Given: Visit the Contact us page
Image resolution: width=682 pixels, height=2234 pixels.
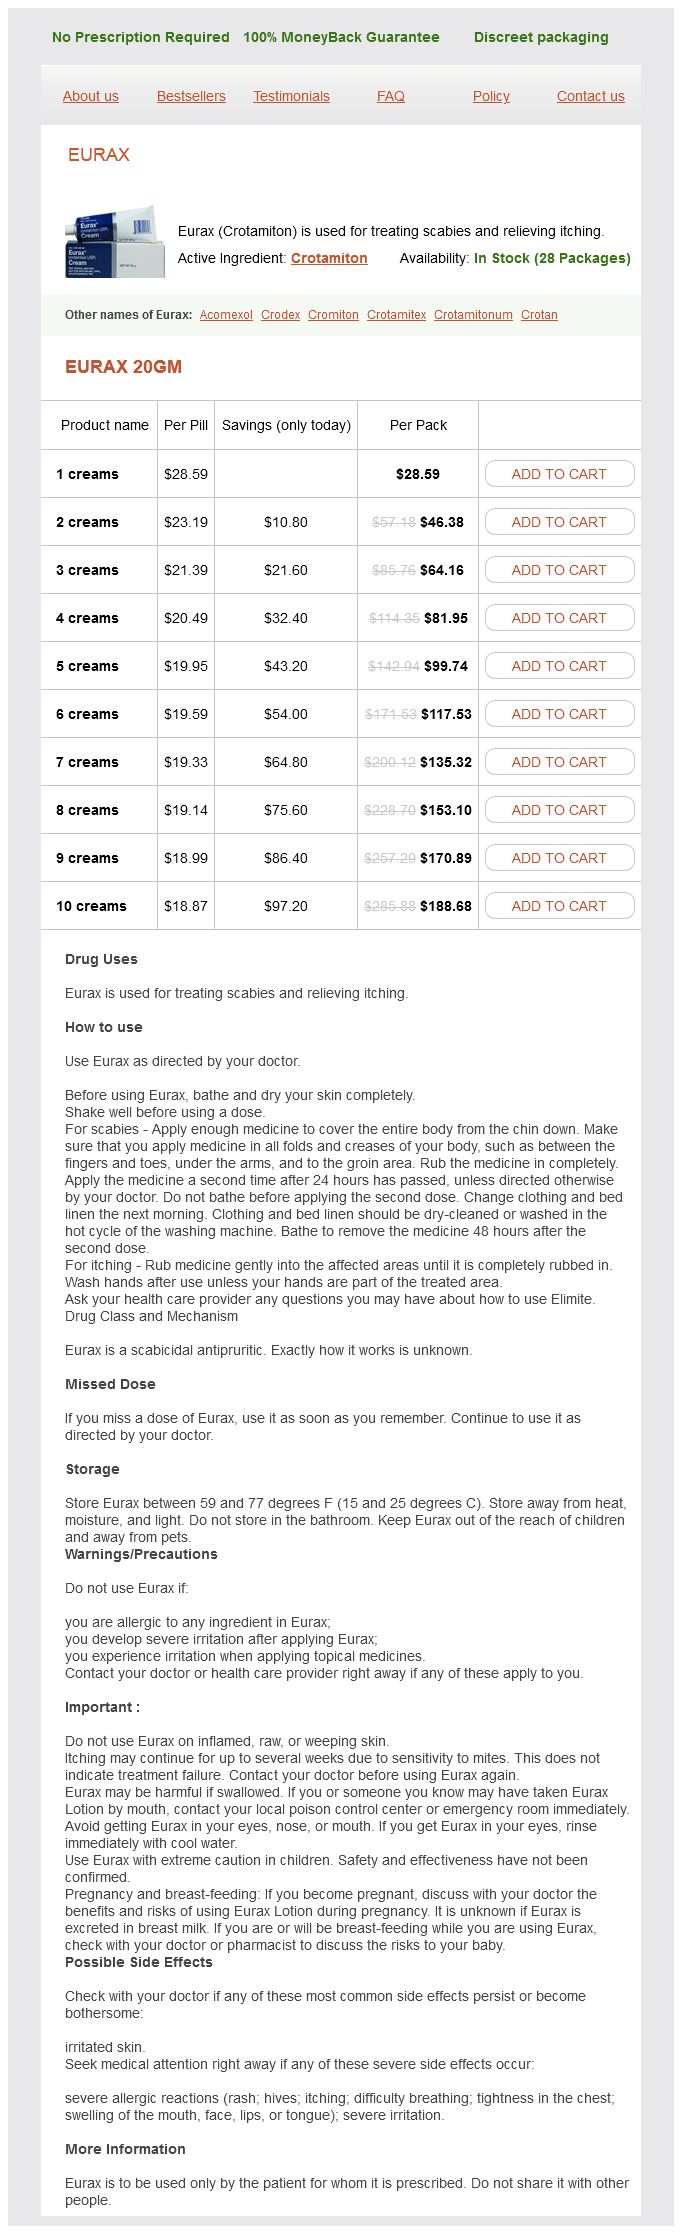Looking at the screenshot, I should pyautogui.click(x=591, y=96).
